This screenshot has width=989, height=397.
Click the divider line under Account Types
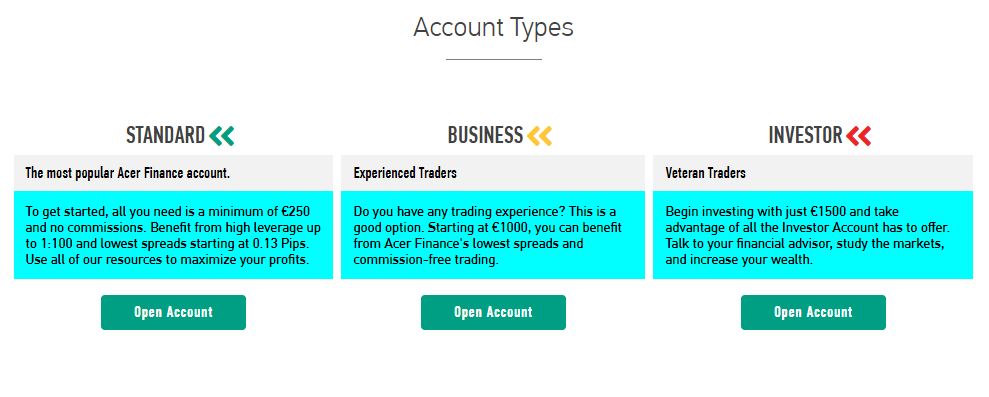(493, 59)
